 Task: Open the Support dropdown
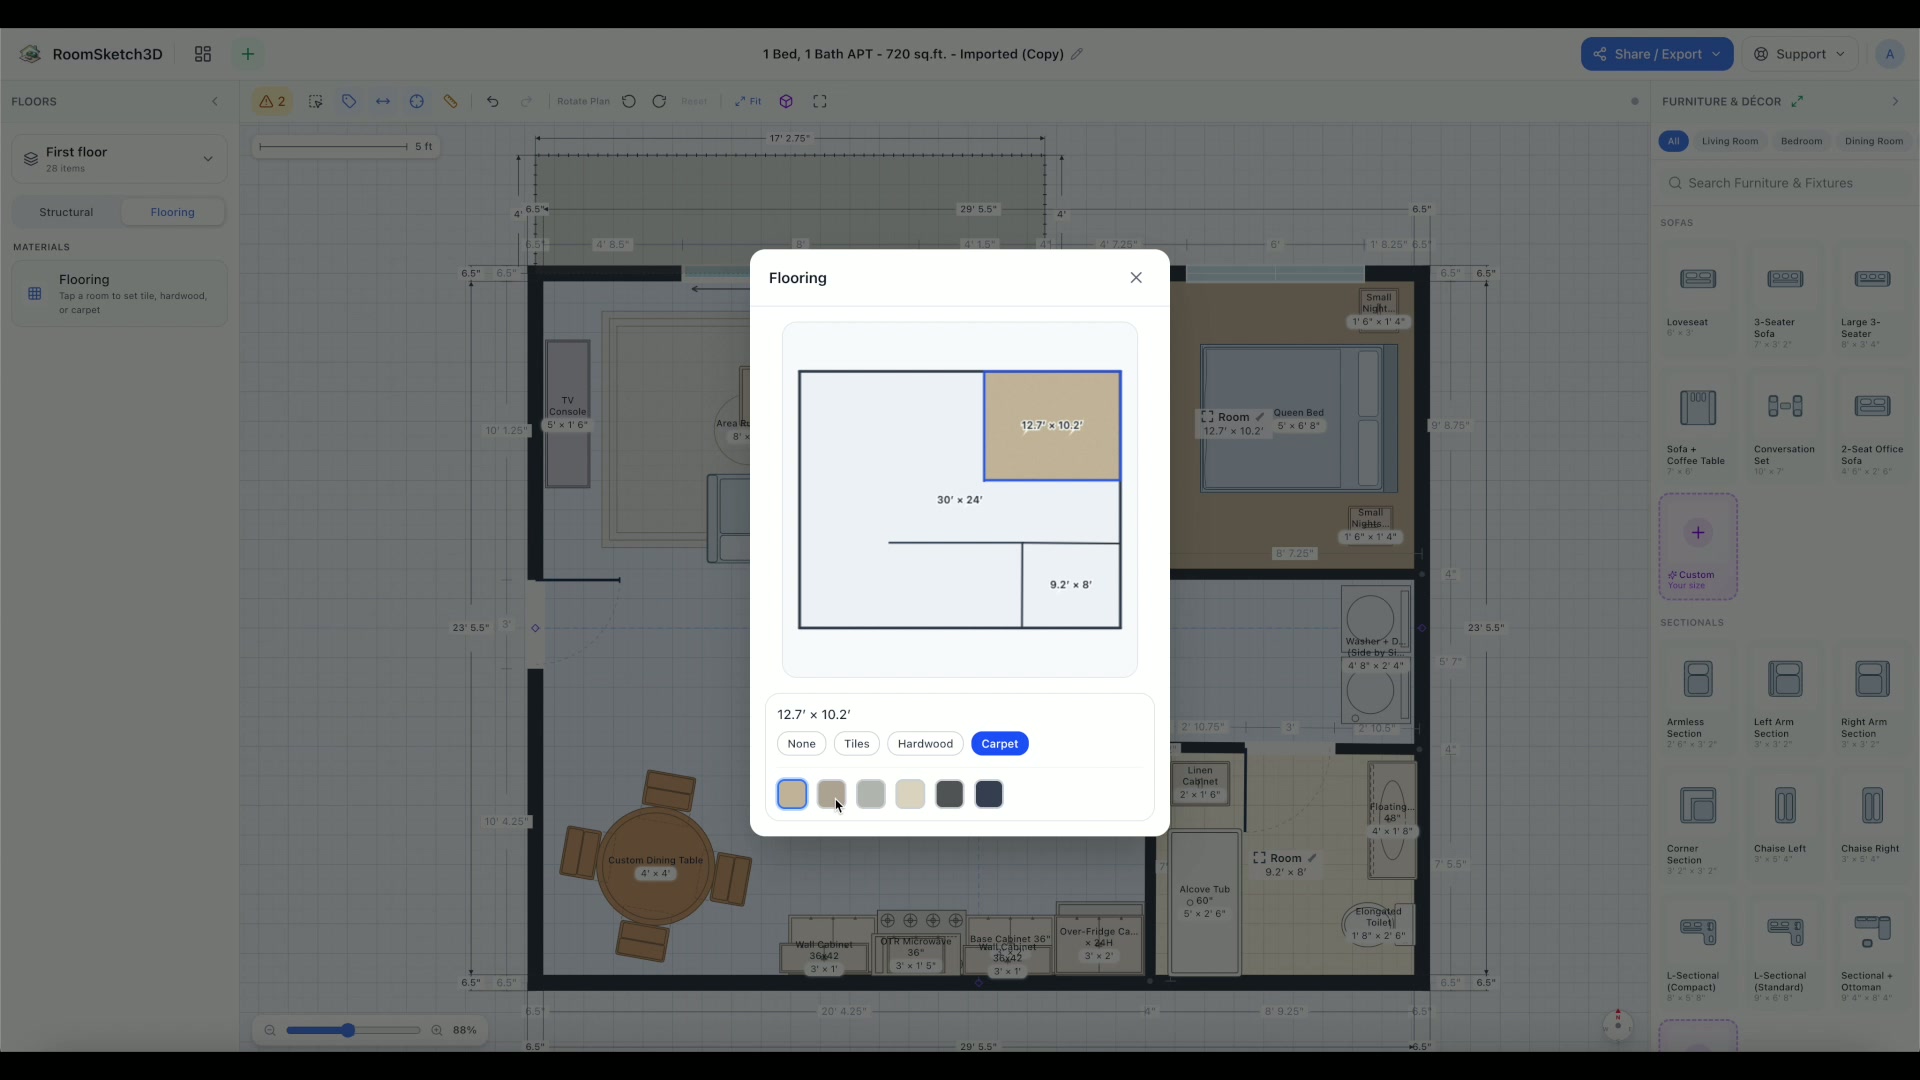click(x=1800, y=54)
